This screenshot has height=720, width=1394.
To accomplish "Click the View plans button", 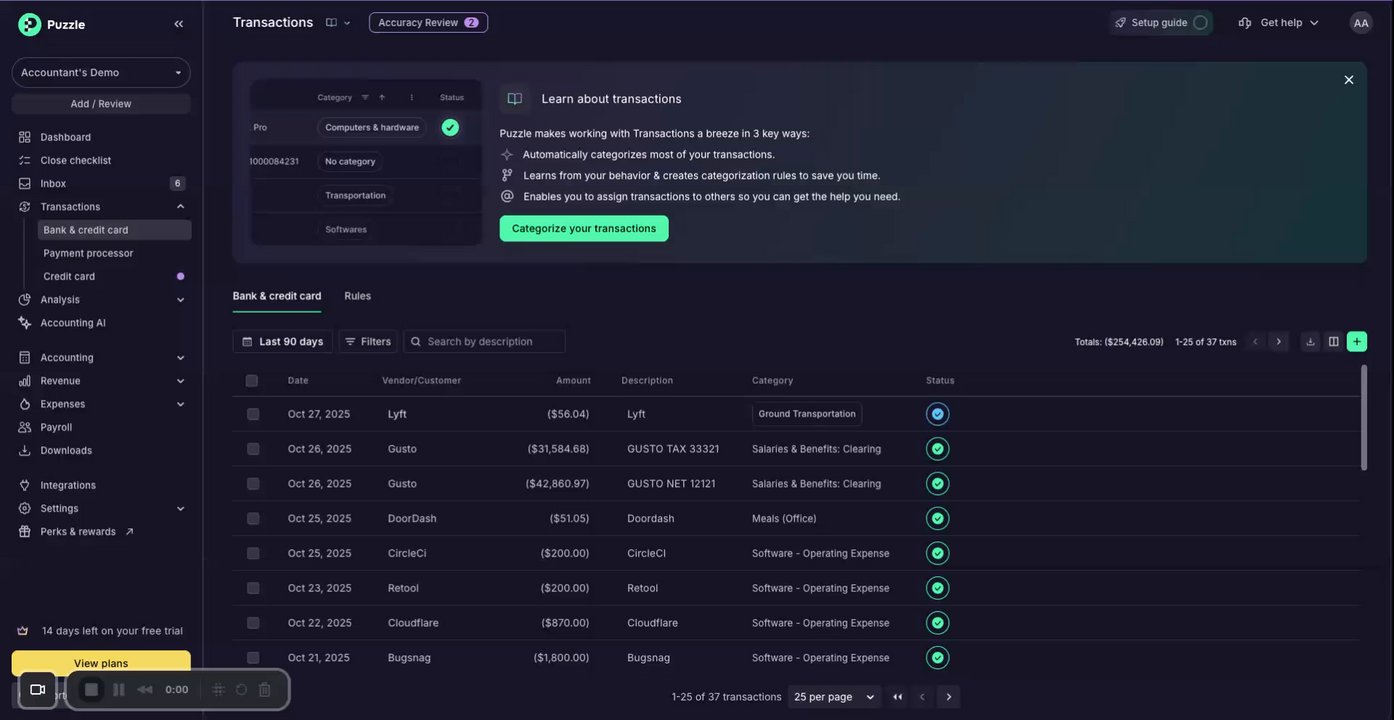I will [x=101, y=663].
